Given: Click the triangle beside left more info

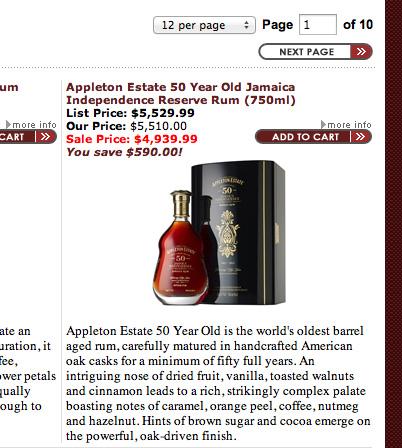Looking at the screenshot, I should click(8, 125).
